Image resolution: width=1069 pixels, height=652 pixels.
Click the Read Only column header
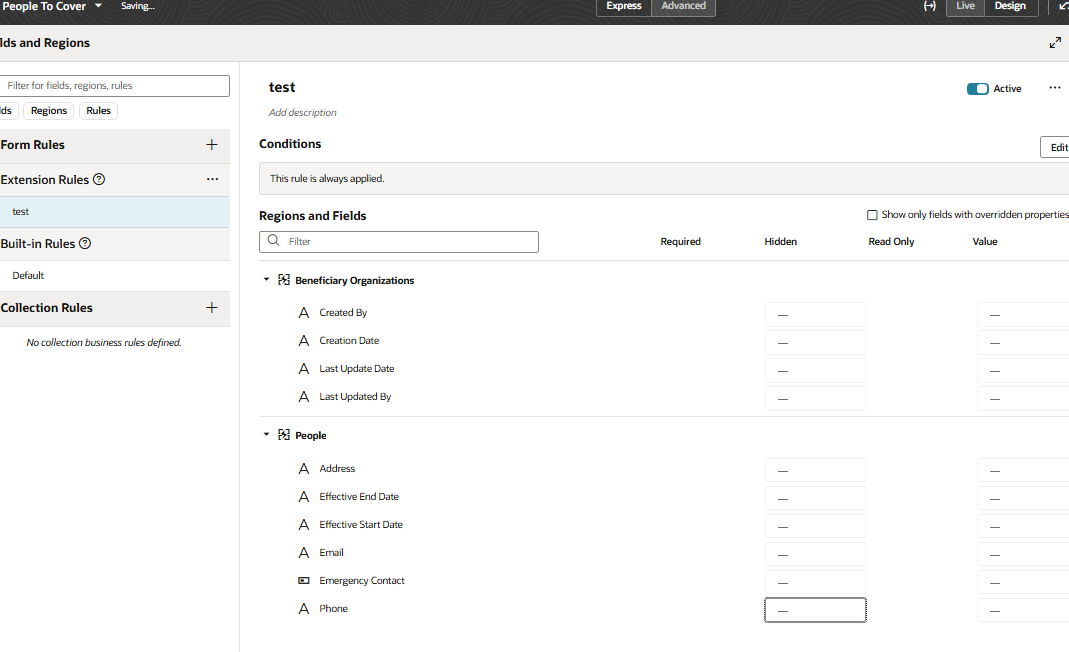point(891,241)
